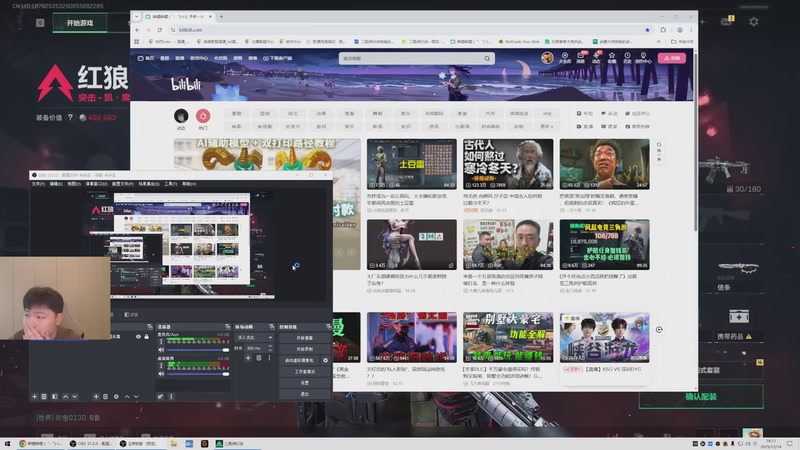Open Windows Start button on taskbar

[x=7, y=443]
